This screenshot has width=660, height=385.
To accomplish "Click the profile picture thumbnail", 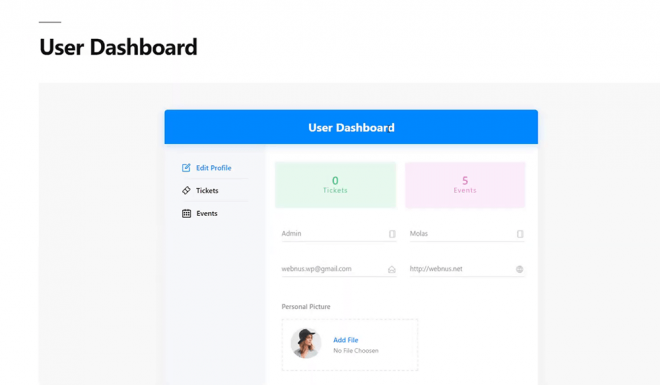I will [306, 343].
